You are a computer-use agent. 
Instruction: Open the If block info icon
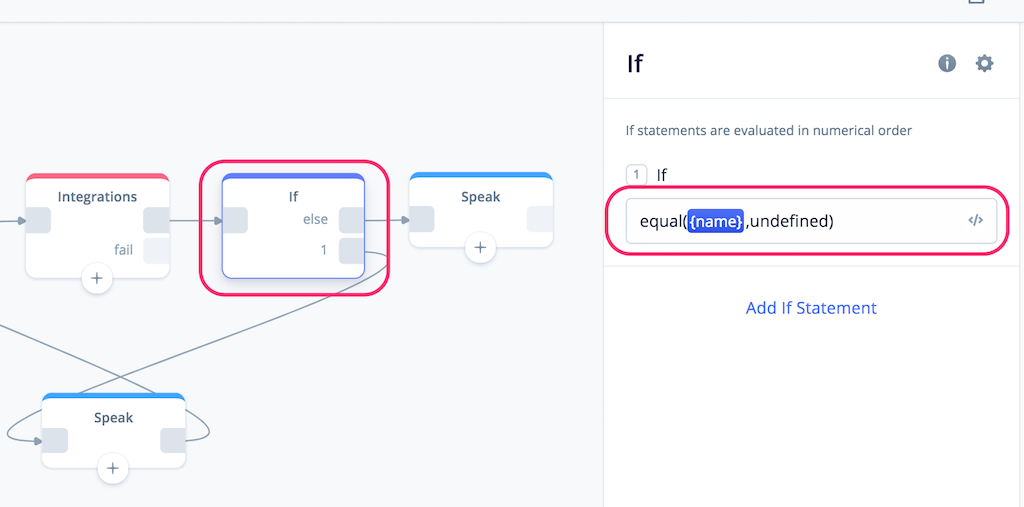[947, 63]
